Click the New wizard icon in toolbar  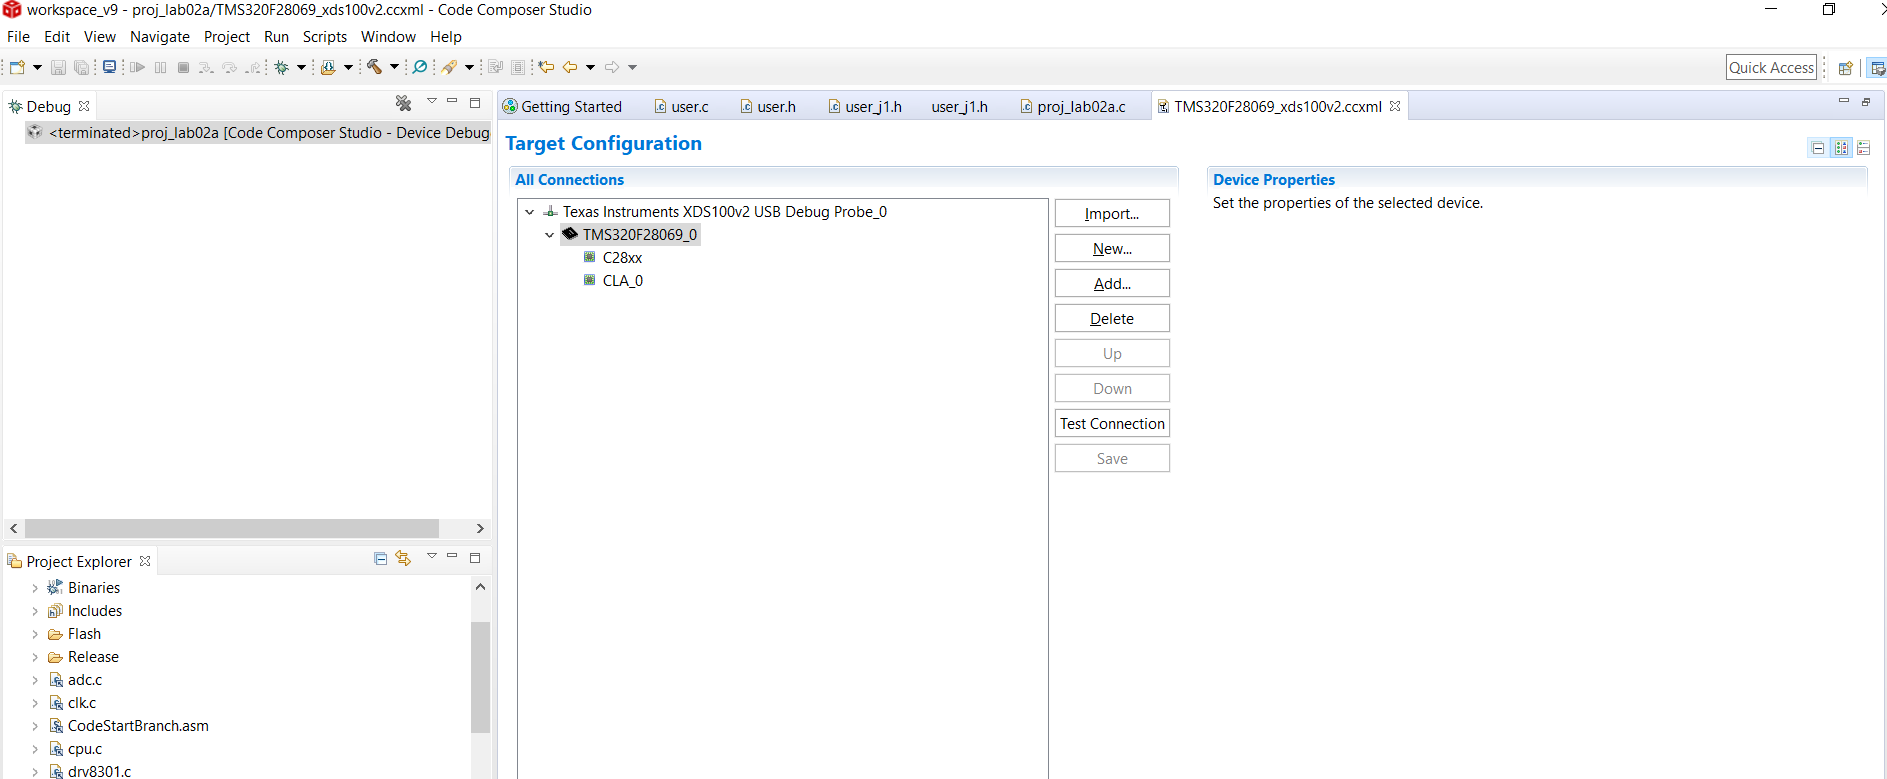click(17, 67)
